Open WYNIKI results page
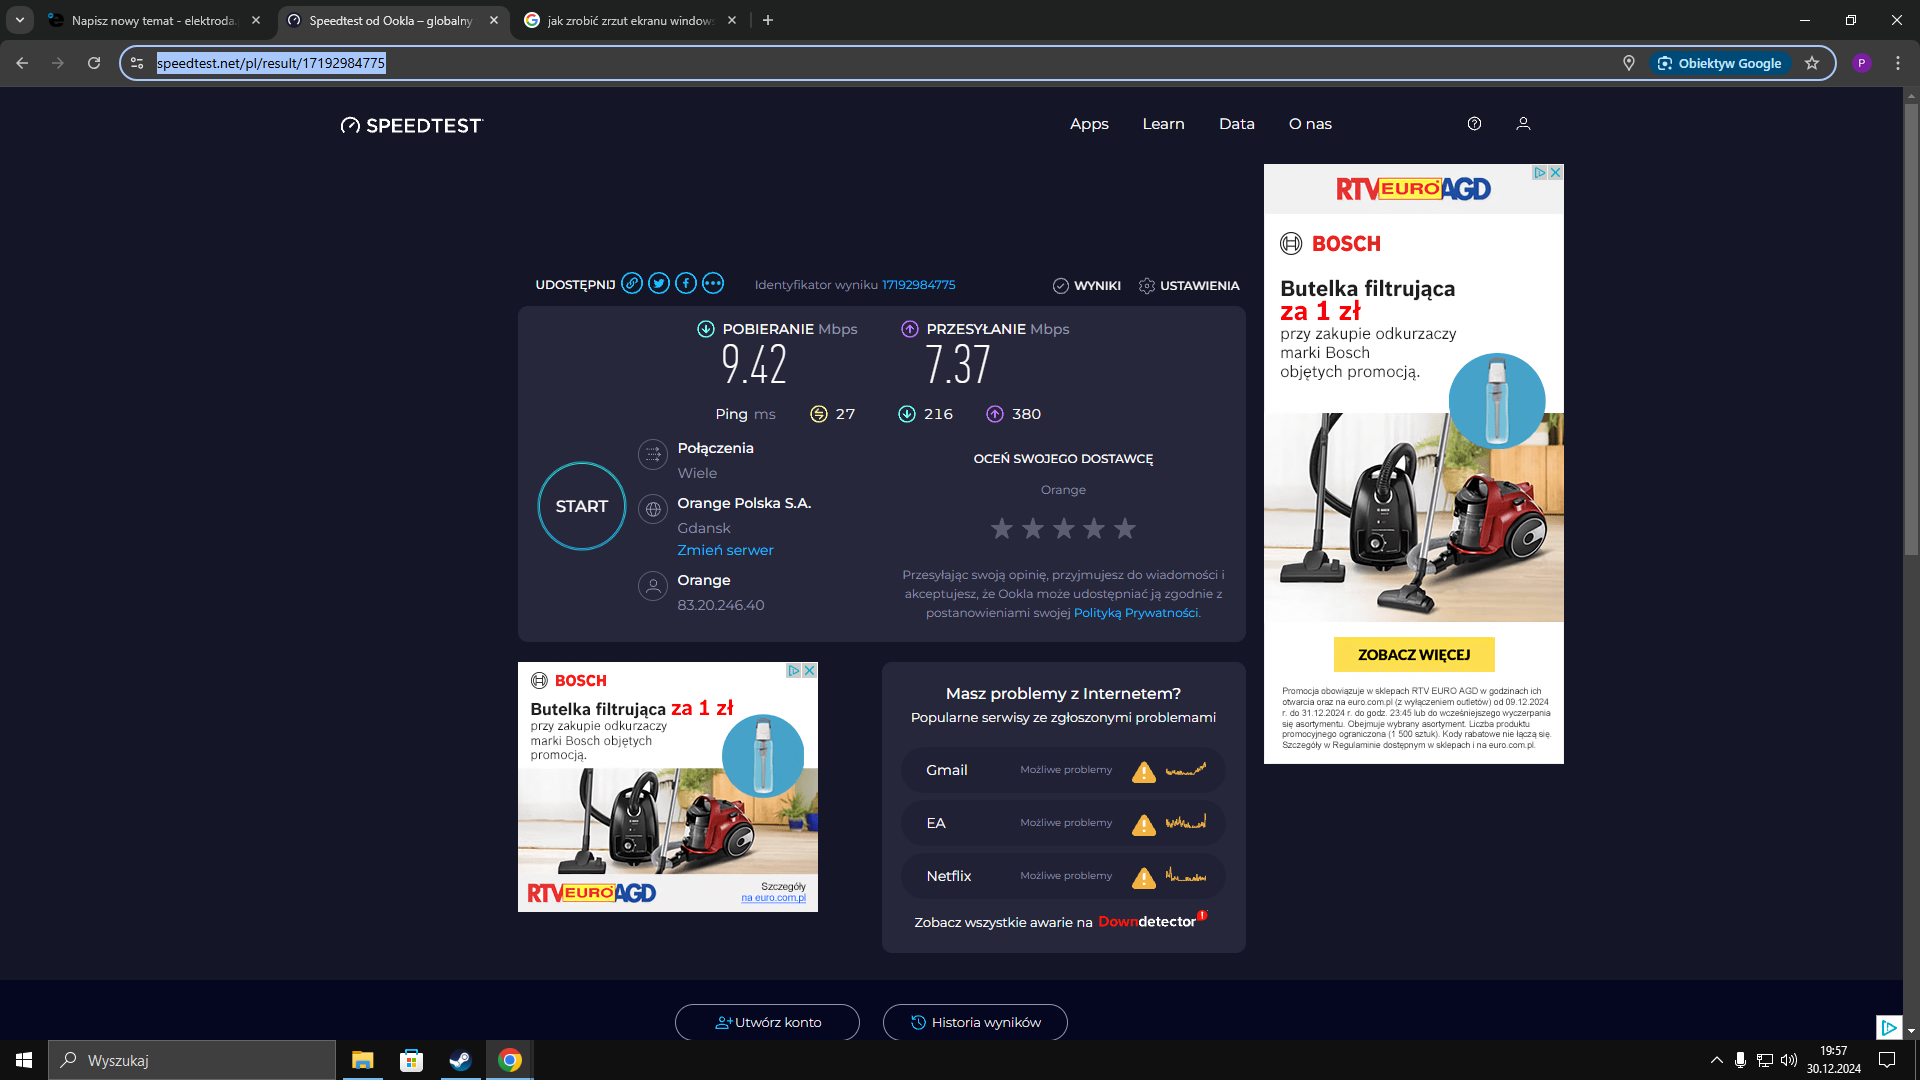 (x=1087, y=286)
